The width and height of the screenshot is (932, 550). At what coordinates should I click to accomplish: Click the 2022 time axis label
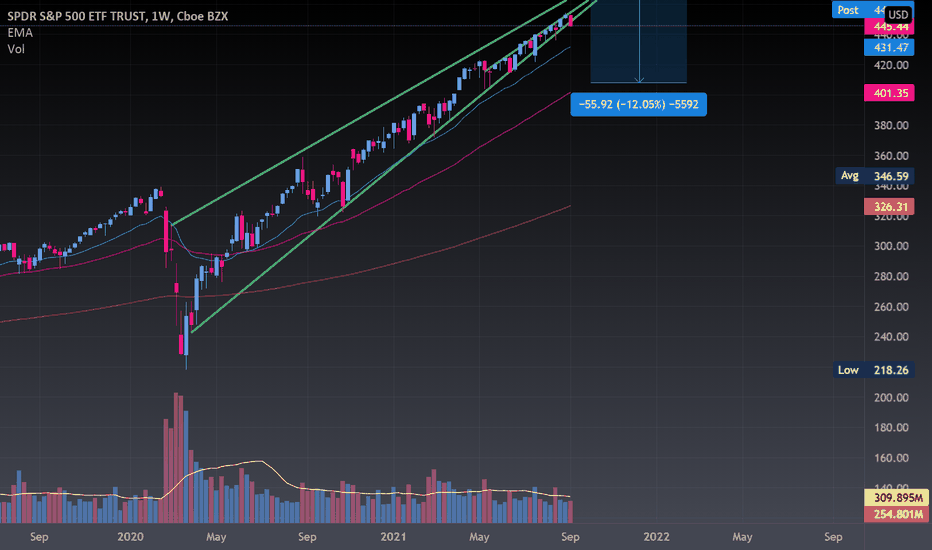click(656, 537)
